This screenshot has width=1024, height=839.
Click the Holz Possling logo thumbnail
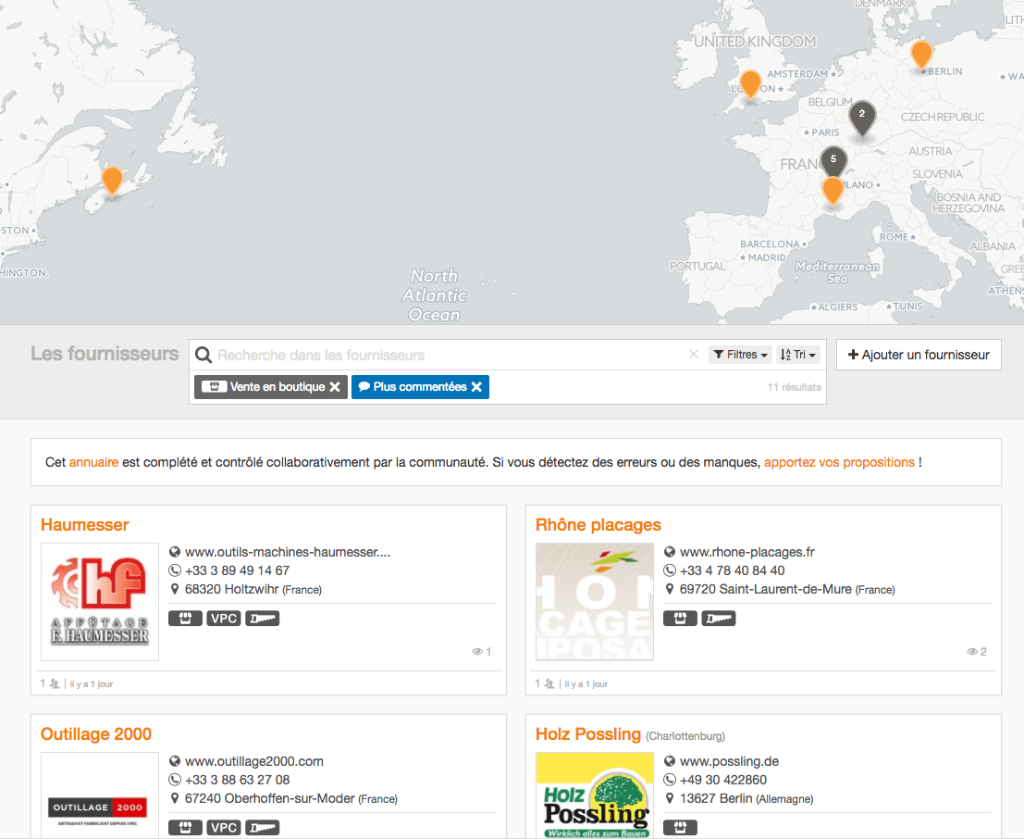(594, 795)
